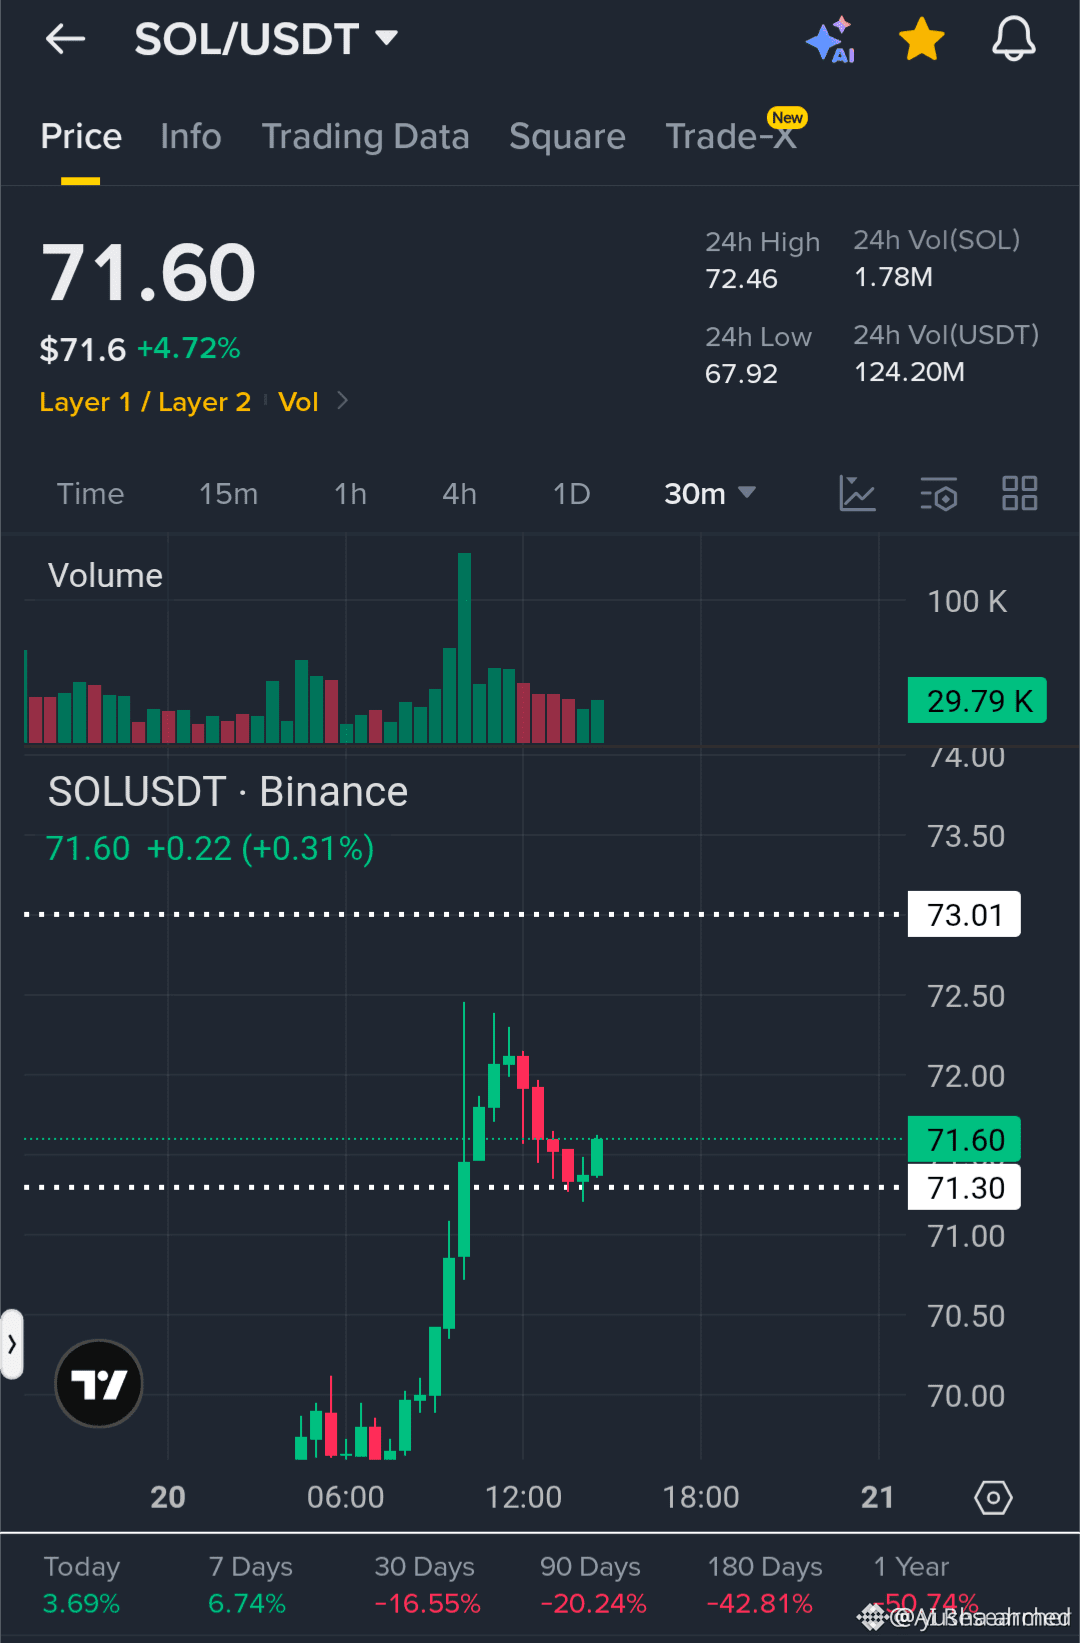
Task: Open the grid layout icon
Action: pos(1019,493)
